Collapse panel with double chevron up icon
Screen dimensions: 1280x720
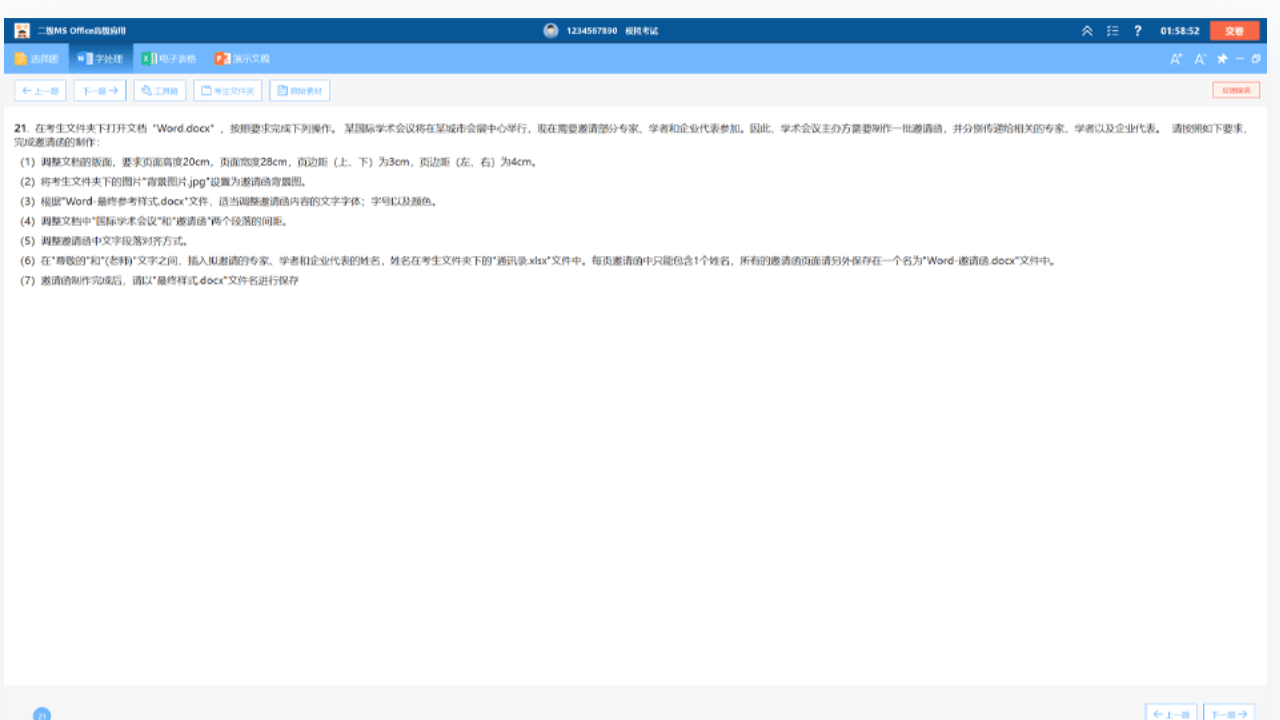(x=1087, y=31)
